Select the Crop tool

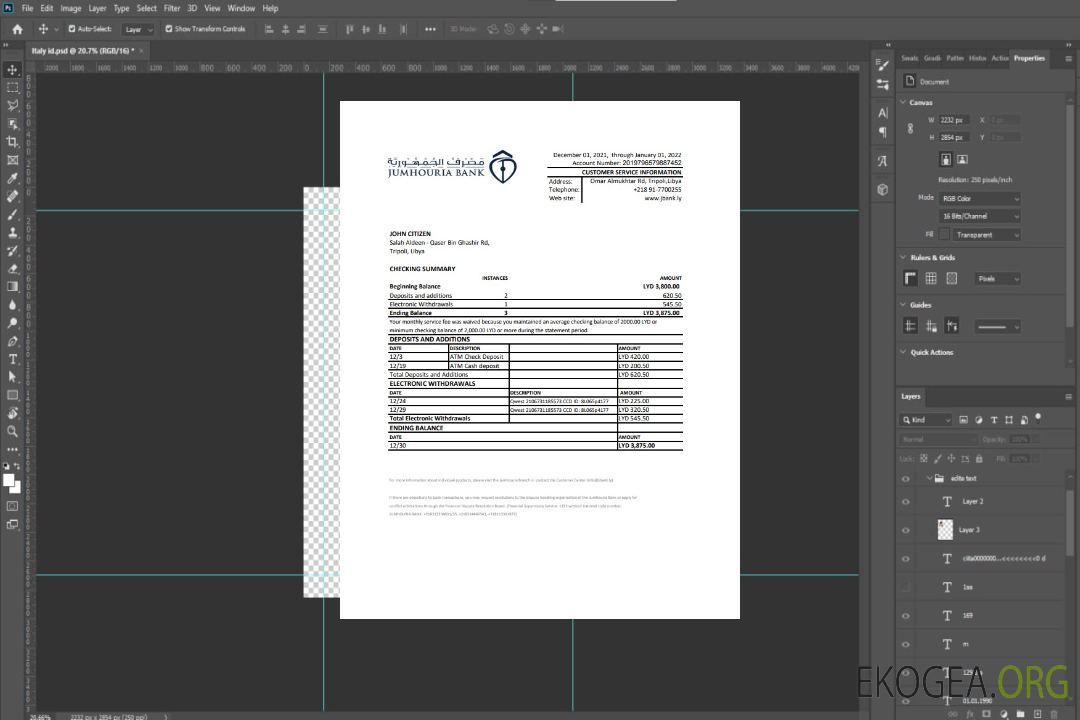(x=13, y=142)
